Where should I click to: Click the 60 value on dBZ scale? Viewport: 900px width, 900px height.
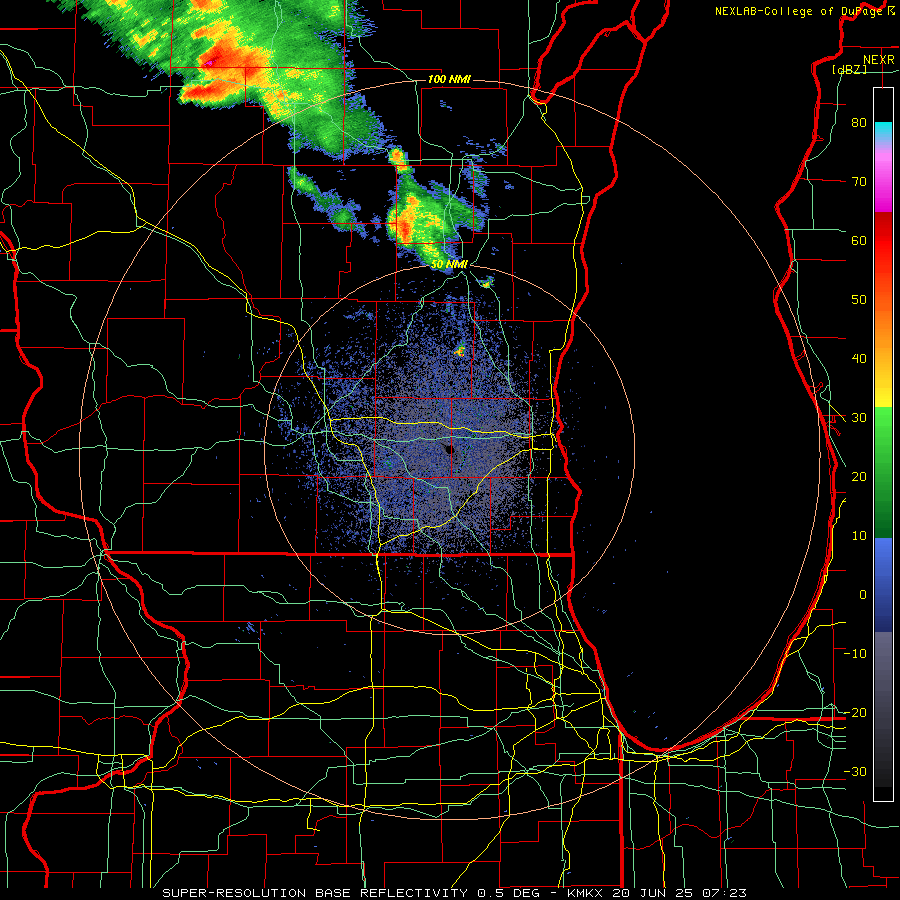coord(859,240)
